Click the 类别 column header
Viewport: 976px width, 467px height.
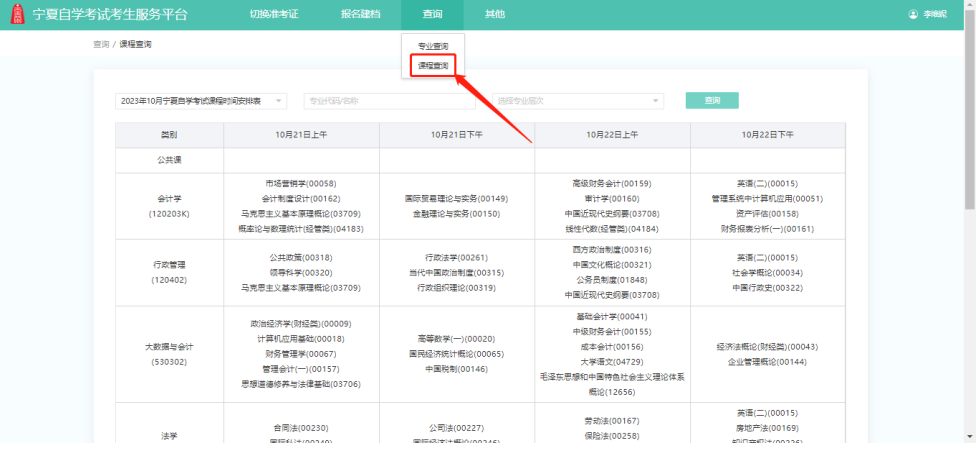pos(169,134)
